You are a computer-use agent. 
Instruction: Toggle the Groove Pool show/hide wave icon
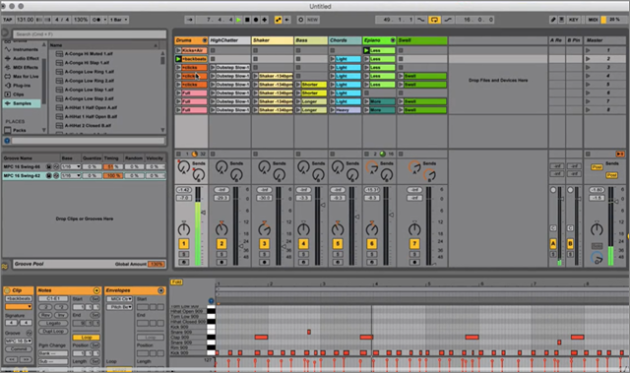point(5,266)
